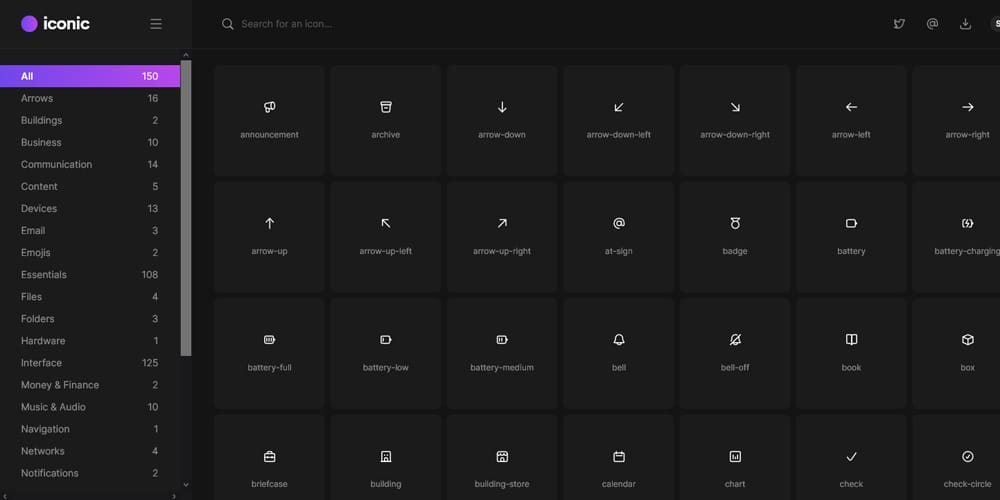1000x500 pixels.
Task: Filter by Arrows category
Action: pyautogui.click(x=90, y=98)
